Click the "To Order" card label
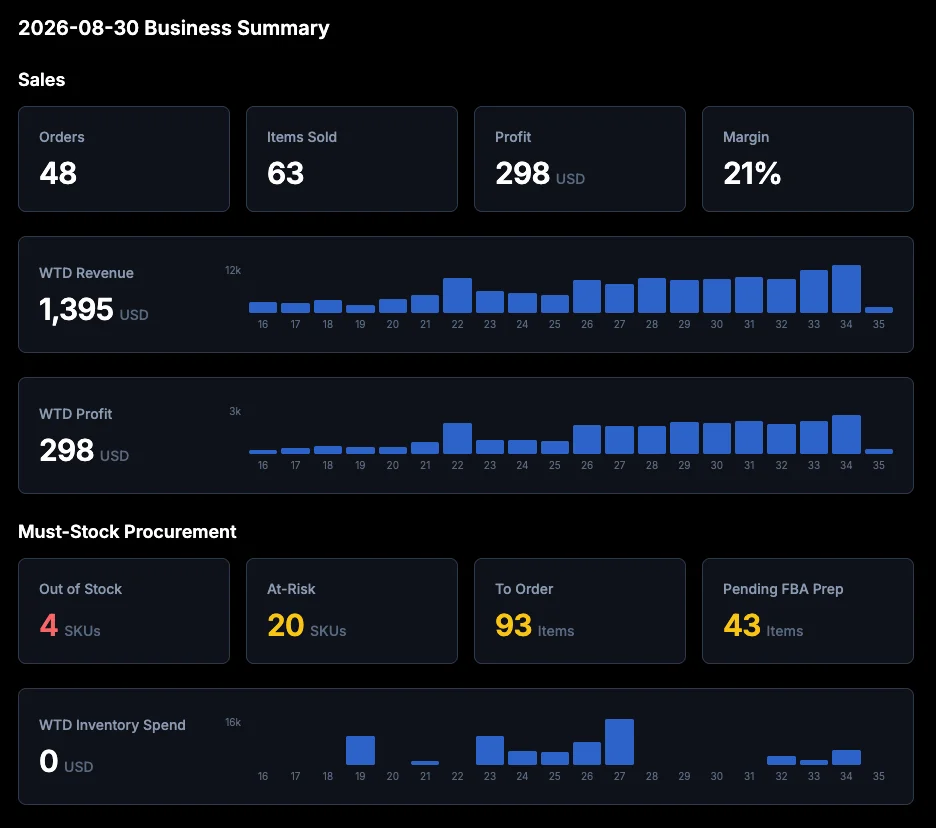Screen dimensions: 936x828 click(524, 589)
